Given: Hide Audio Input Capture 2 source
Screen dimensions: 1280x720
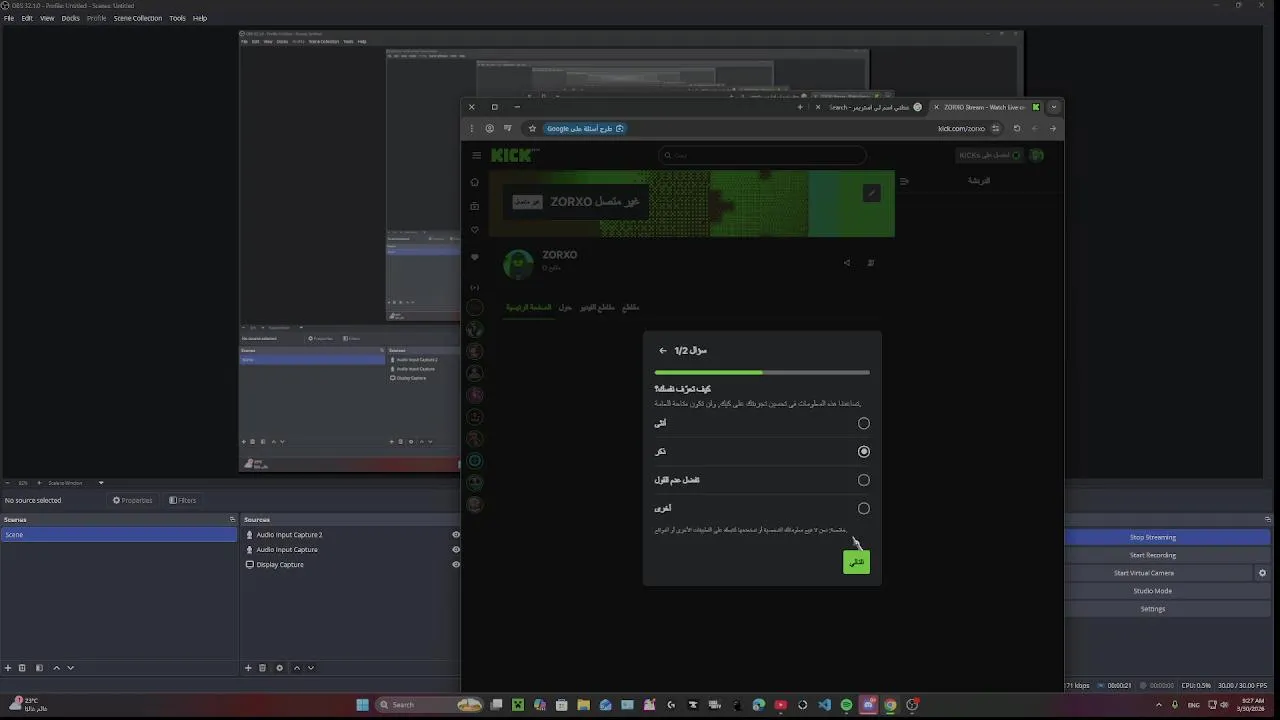Looking at the screenshot, I should (456, 535).
